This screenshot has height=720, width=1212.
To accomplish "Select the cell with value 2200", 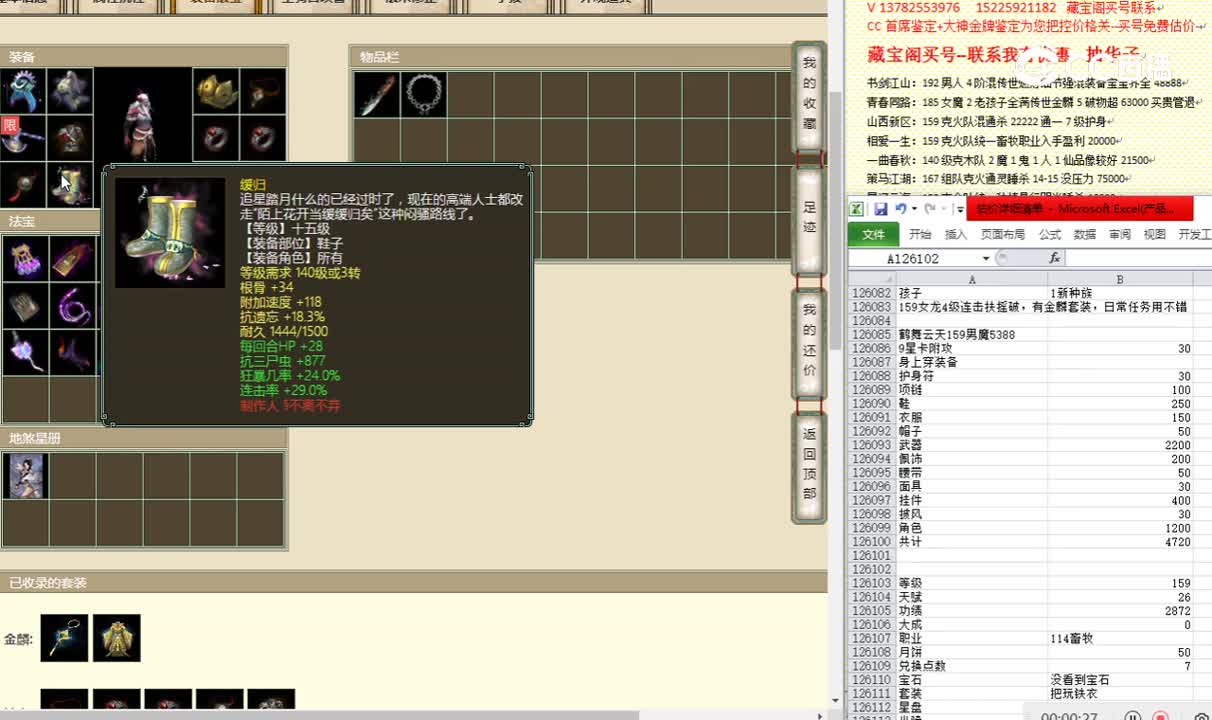I will pos(1120,445).
